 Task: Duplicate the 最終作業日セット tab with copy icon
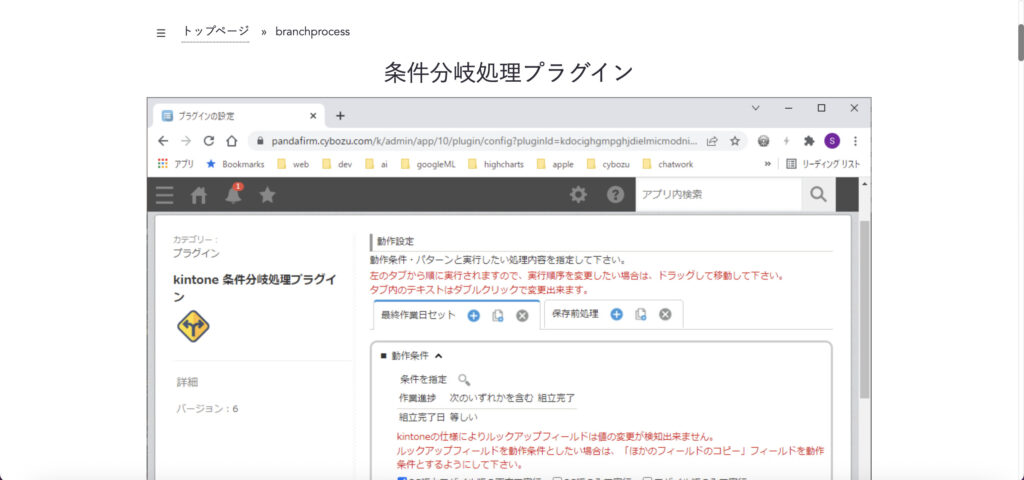pyautogui.click(x=498, y=315)
